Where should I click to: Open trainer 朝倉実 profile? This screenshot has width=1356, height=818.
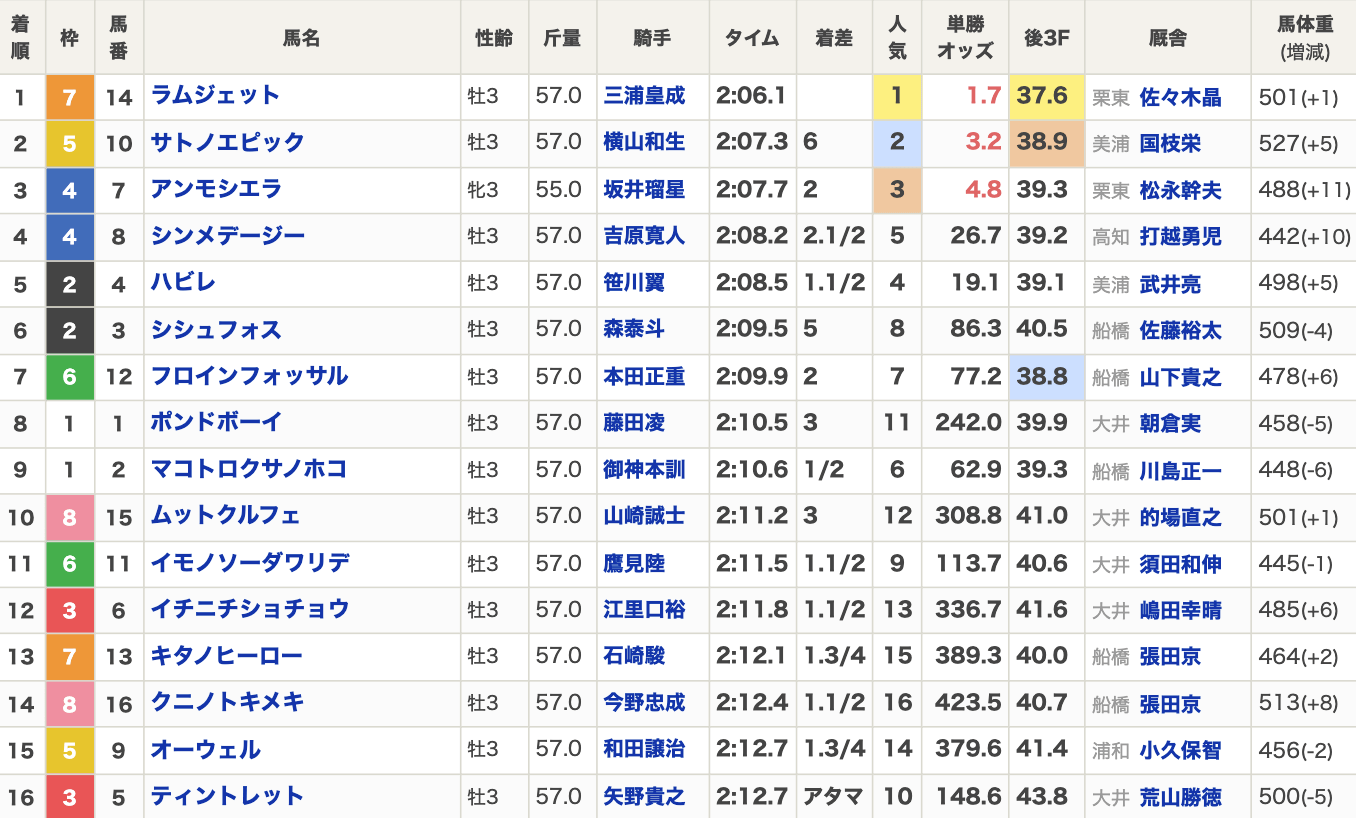[1171, 424]
